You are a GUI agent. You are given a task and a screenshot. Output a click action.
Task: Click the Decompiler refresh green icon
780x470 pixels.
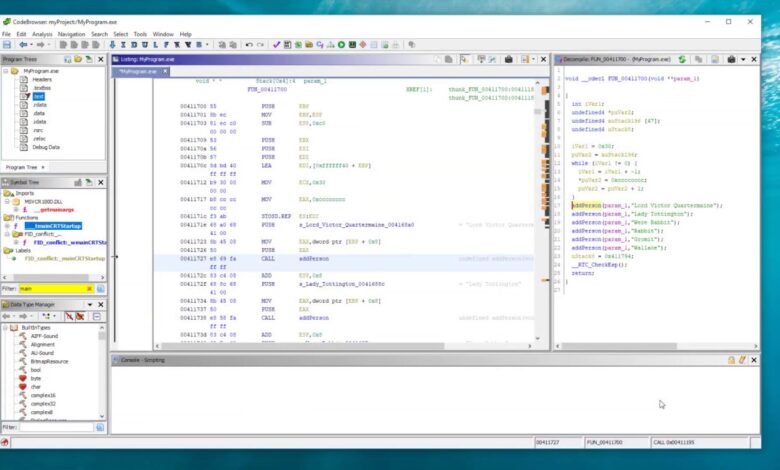pos(682,59)
